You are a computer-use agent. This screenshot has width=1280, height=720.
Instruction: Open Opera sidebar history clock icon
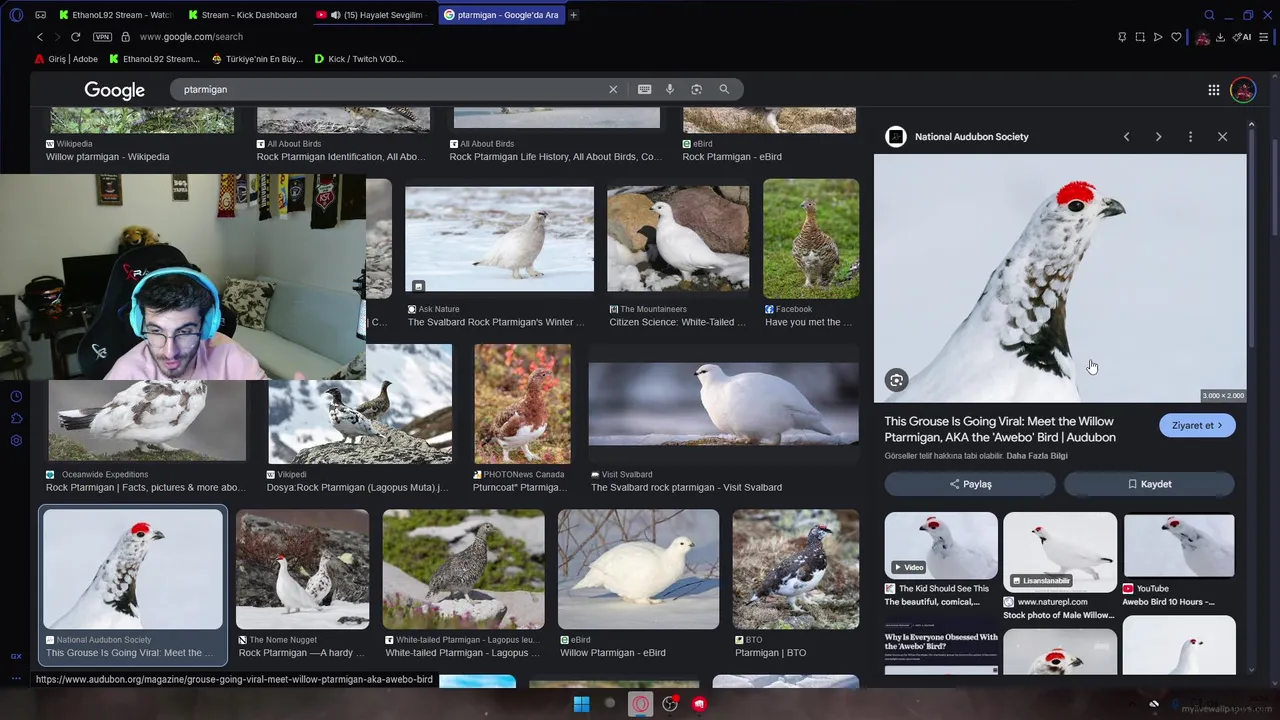click(x=16, y=397)
